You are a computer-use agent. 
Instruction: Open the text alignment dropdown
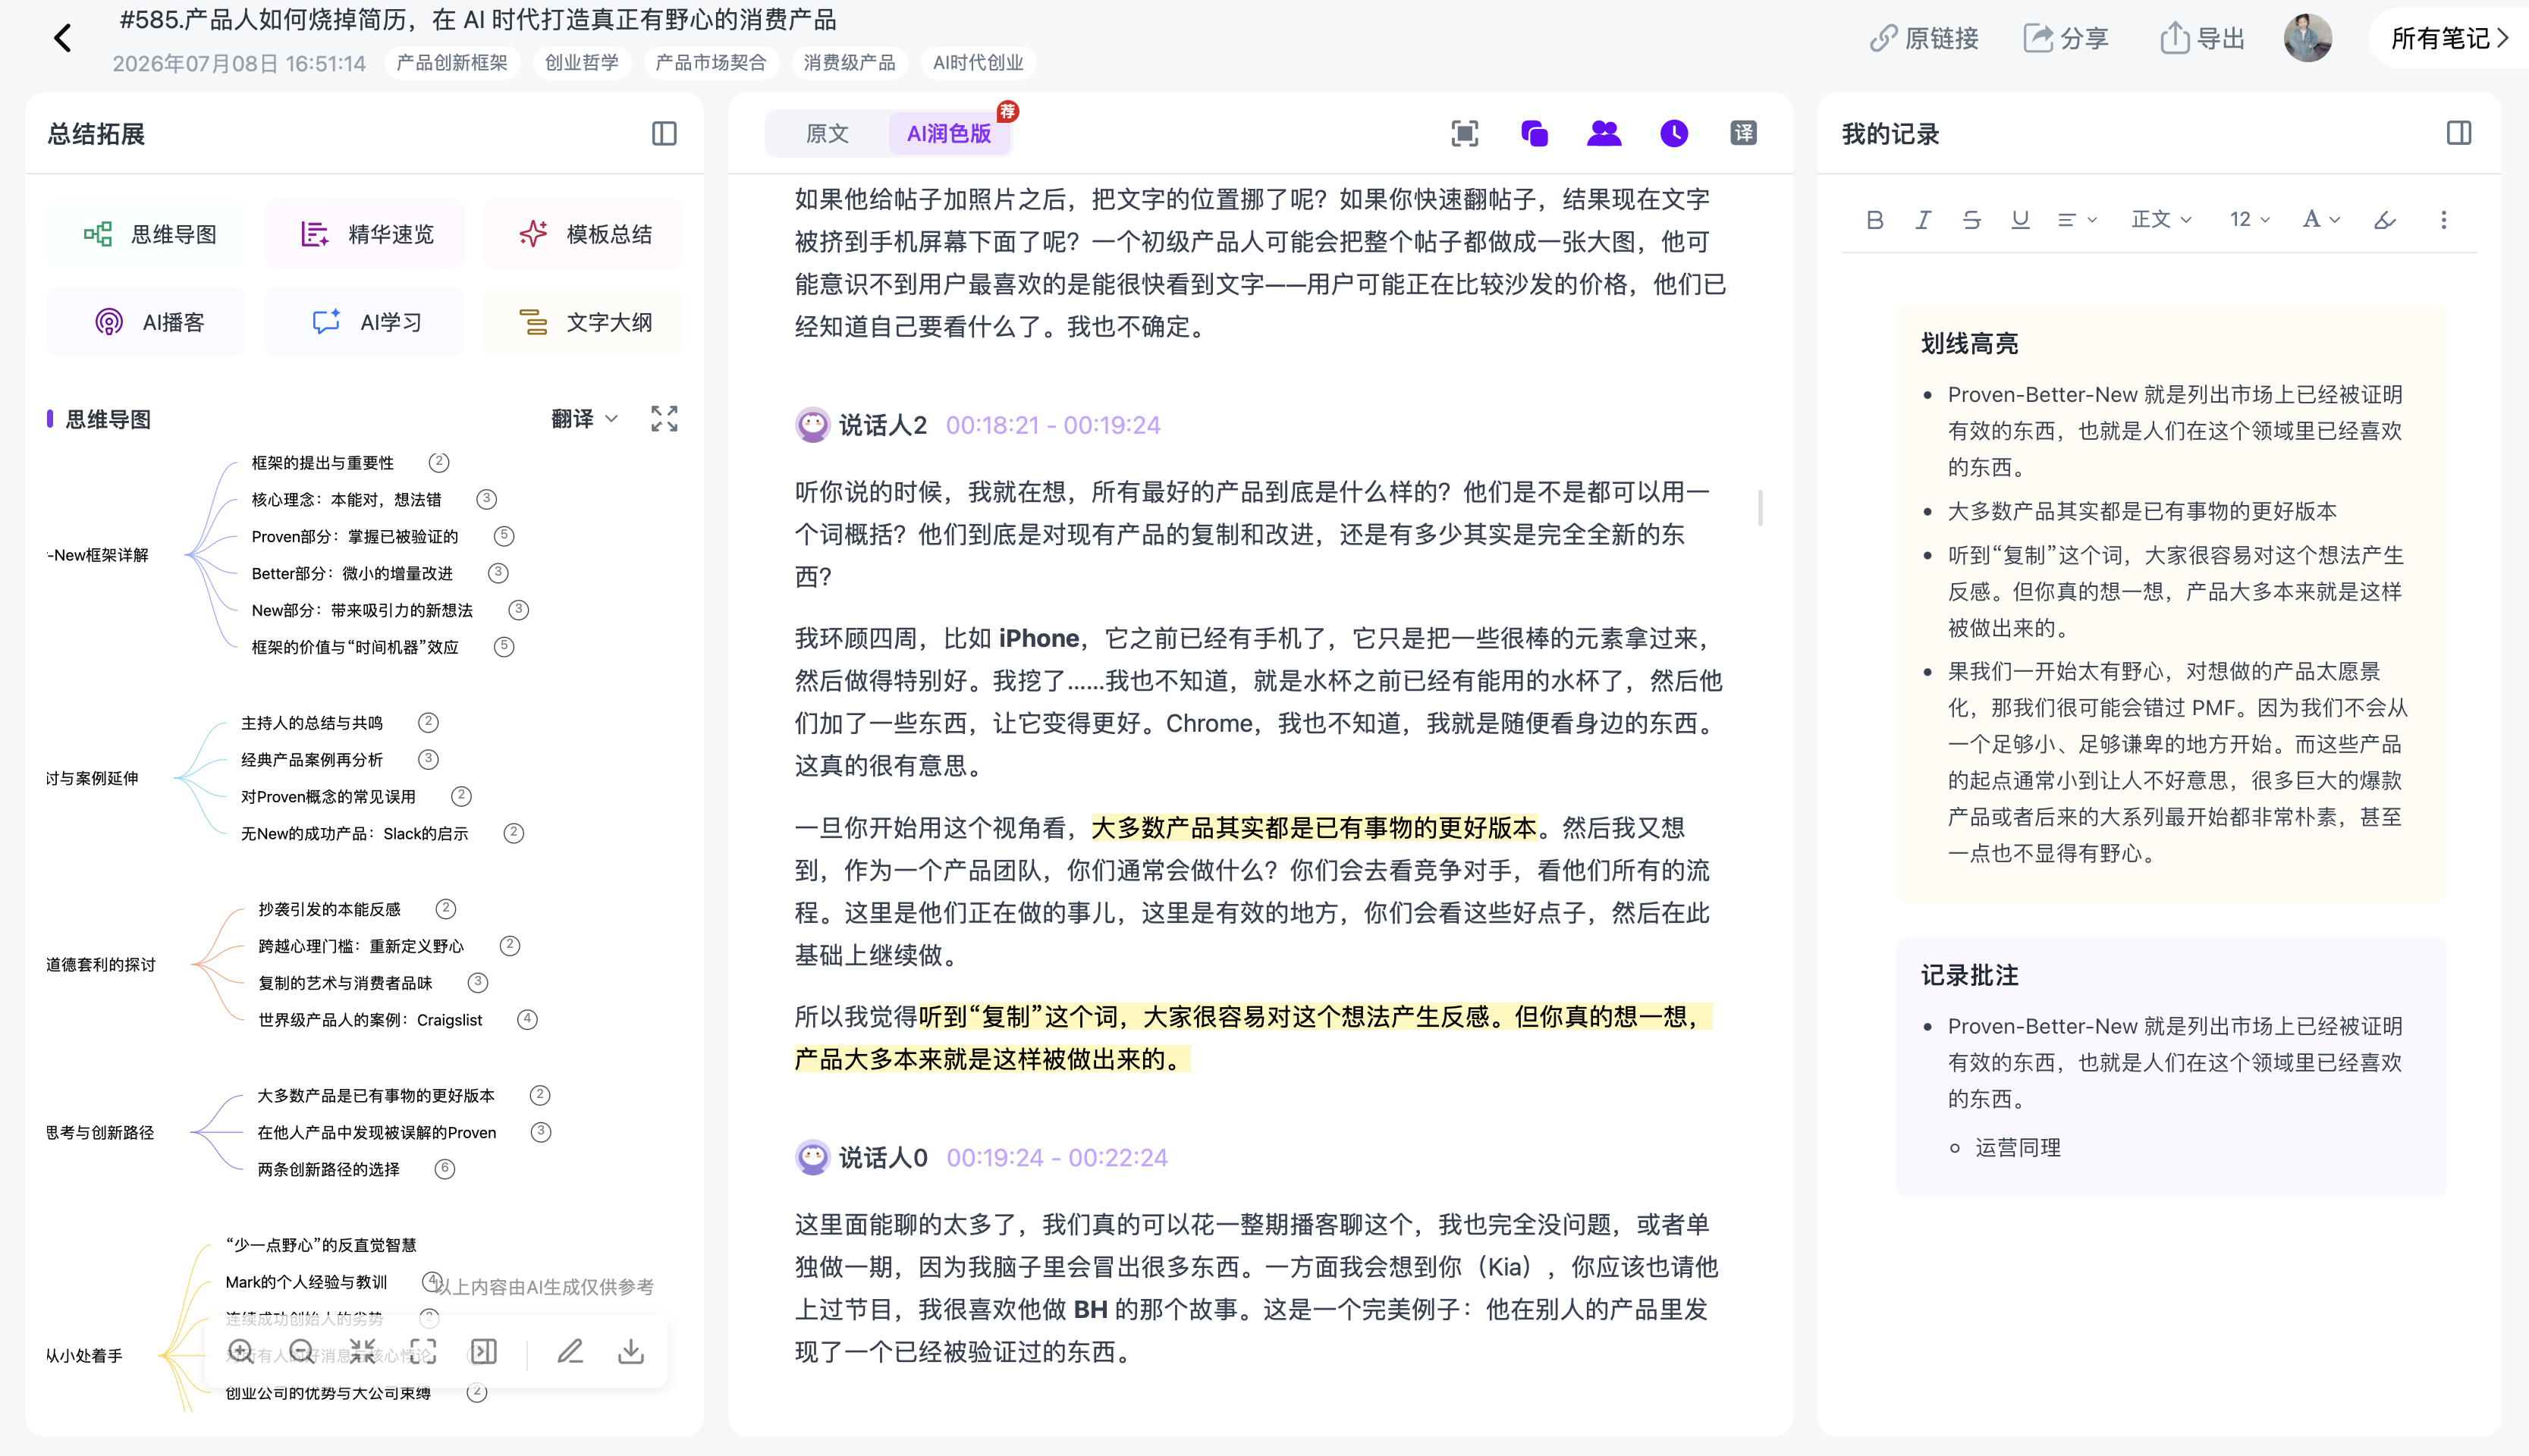point(2077,220)
